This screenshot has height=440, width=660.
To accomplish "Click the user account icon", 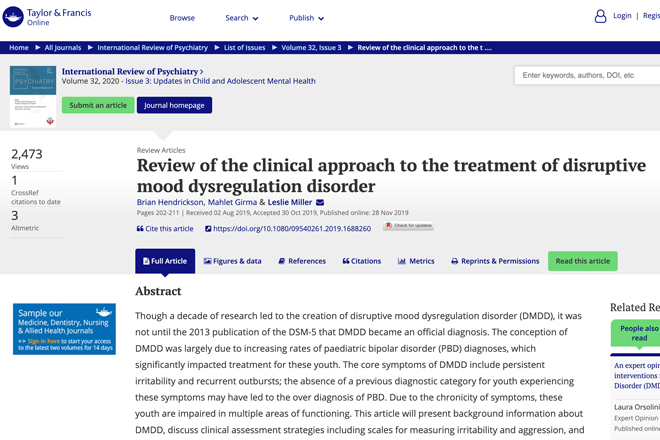I will pos(600,16).
